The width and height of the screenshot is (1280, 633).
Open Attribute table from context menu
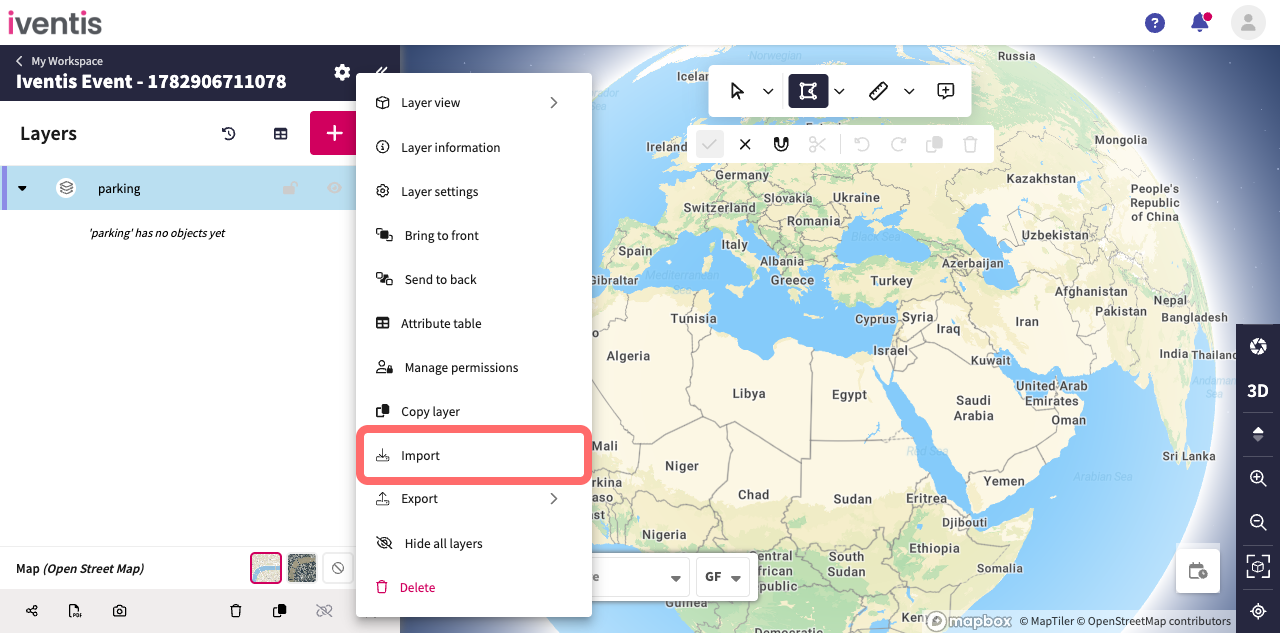[474, 323]
